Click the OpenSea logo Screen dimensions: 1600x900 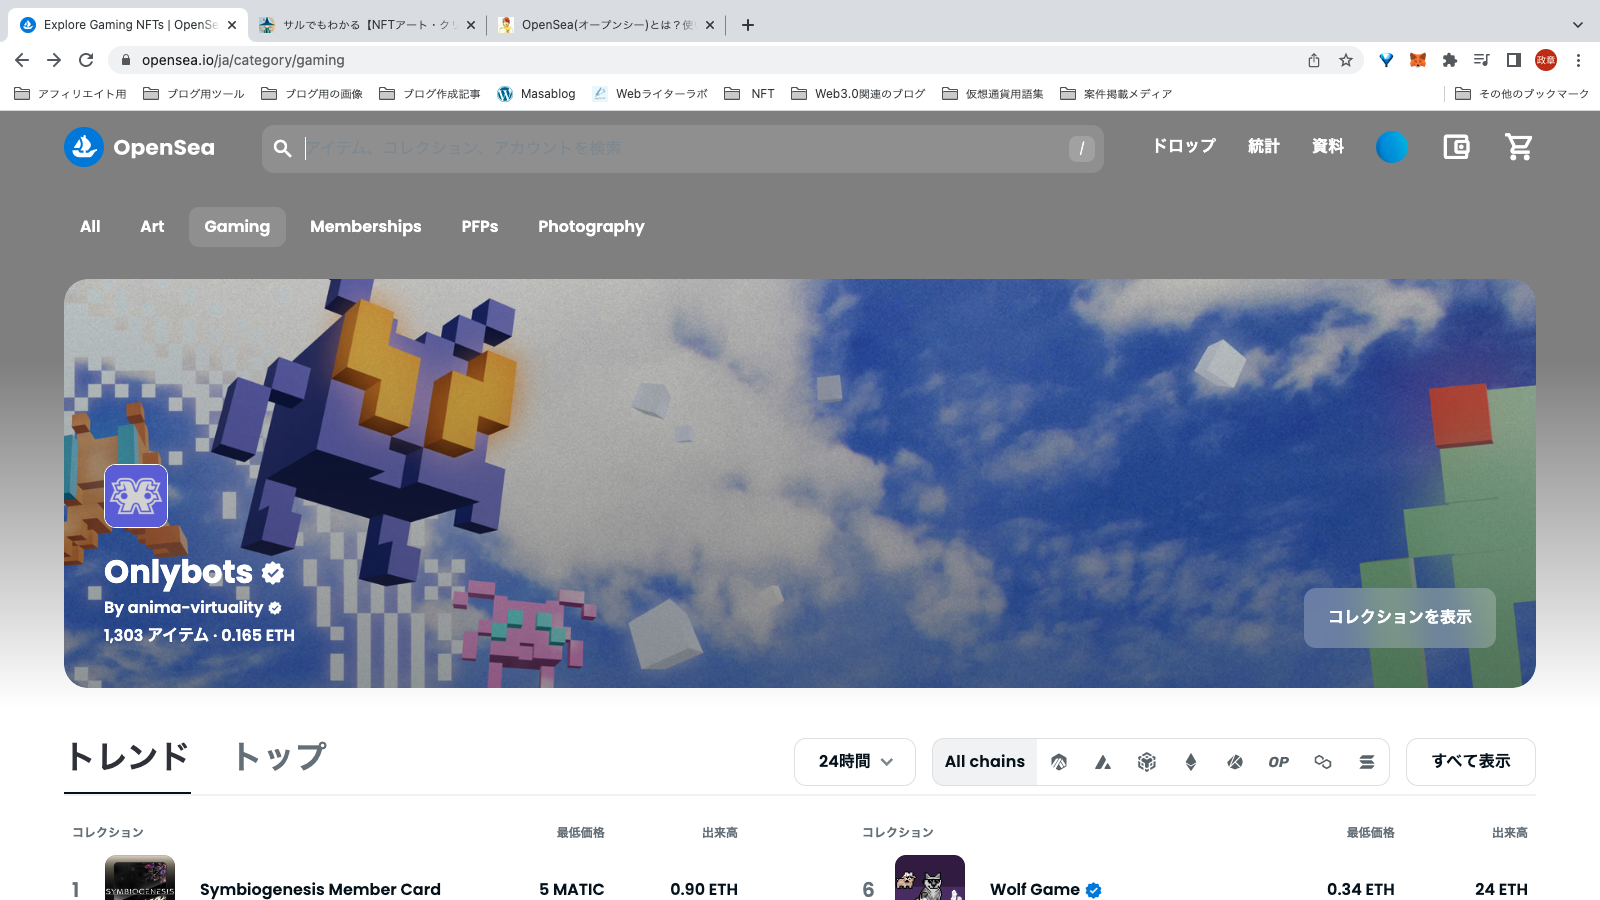point(140,147)
